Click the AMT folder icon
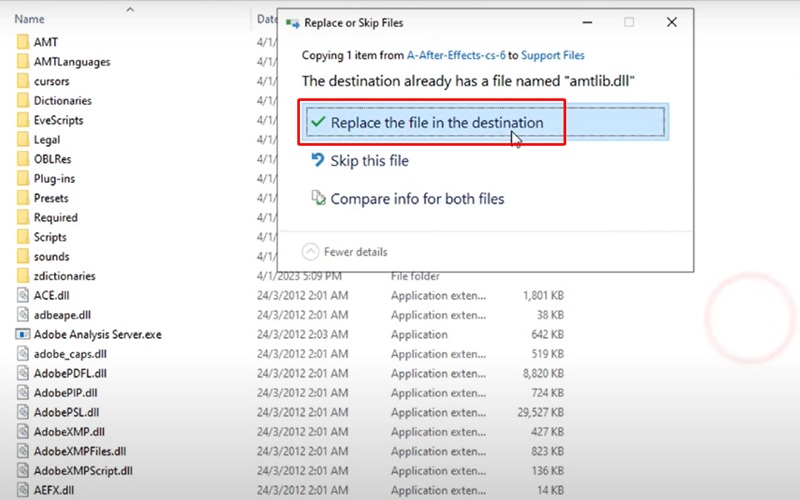The image size is (800, 500). (x=23, y=42)
